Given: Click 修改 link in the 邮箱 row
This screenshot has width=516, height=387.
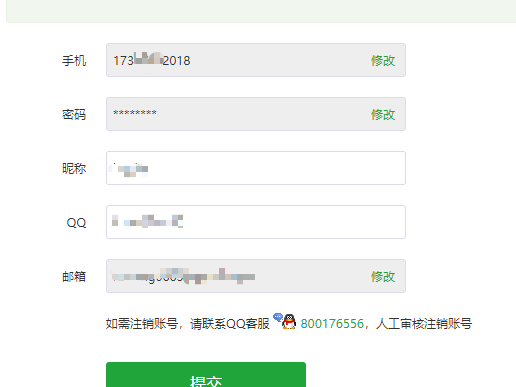Looking at the screenshot, I should pos(383,276).
